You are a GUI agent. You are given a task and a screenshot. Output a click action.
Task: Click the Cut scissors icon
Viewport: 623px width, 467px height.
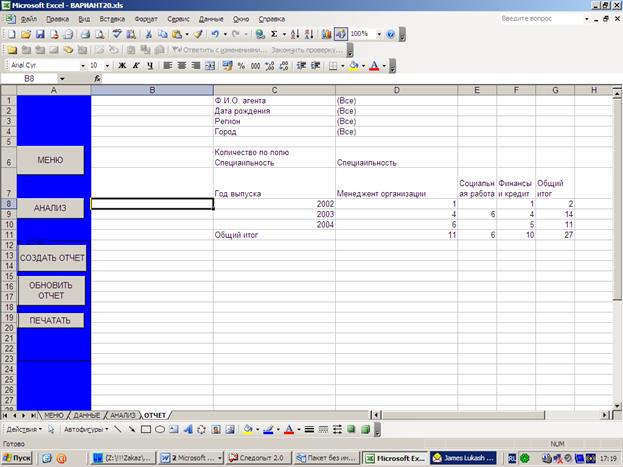pos(149,34)
